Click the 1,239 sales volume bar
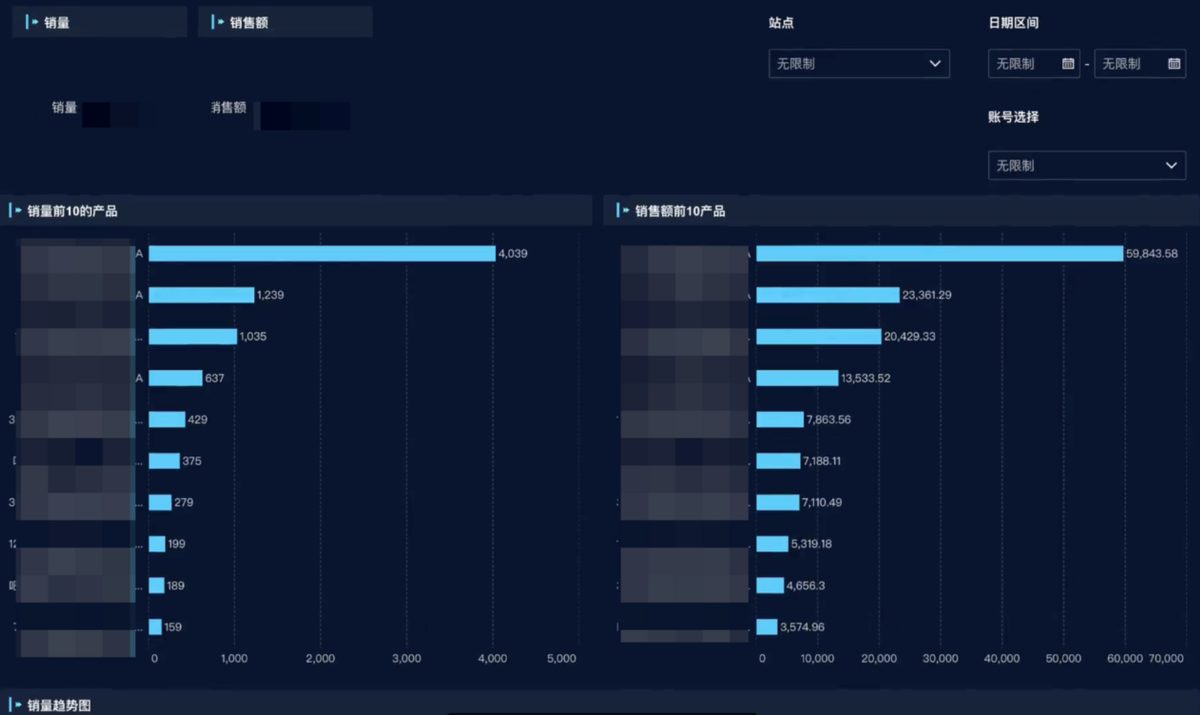The height and width of the screenshot is (715, 1200). click(x=201, y=295)
